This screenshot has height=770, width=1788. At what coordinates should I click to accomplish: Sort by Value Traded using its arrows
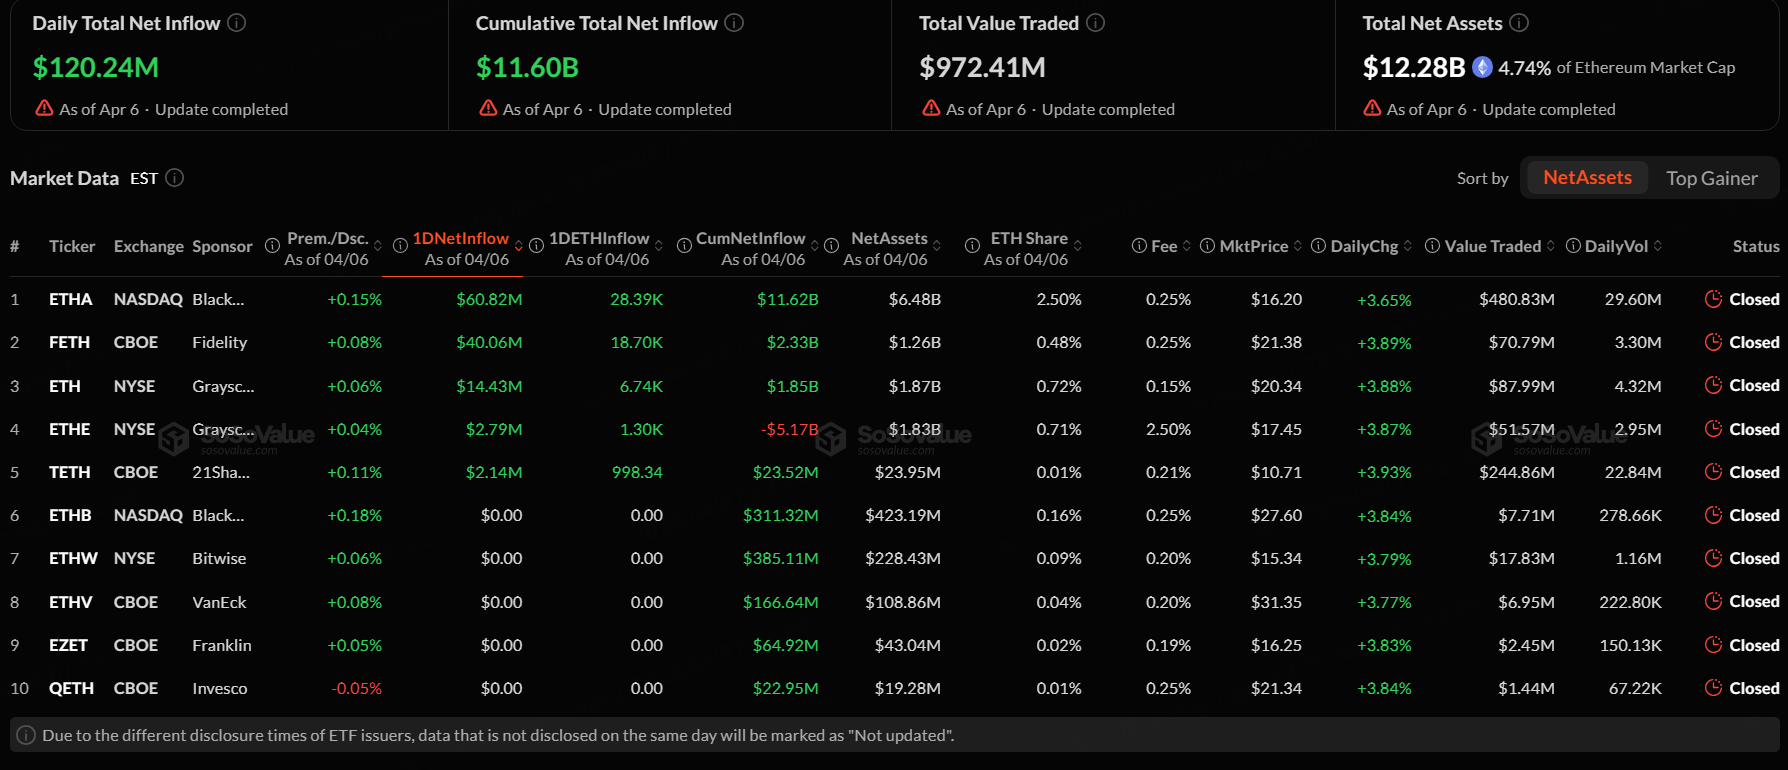click(x=1551, y=246)
